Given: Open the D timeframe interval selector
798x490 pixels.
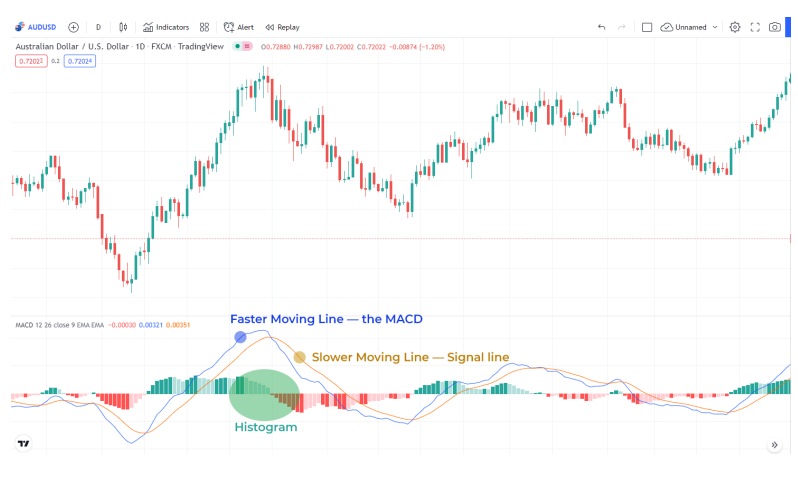Looking at the screenshot, I should click(x=98, y=27).
